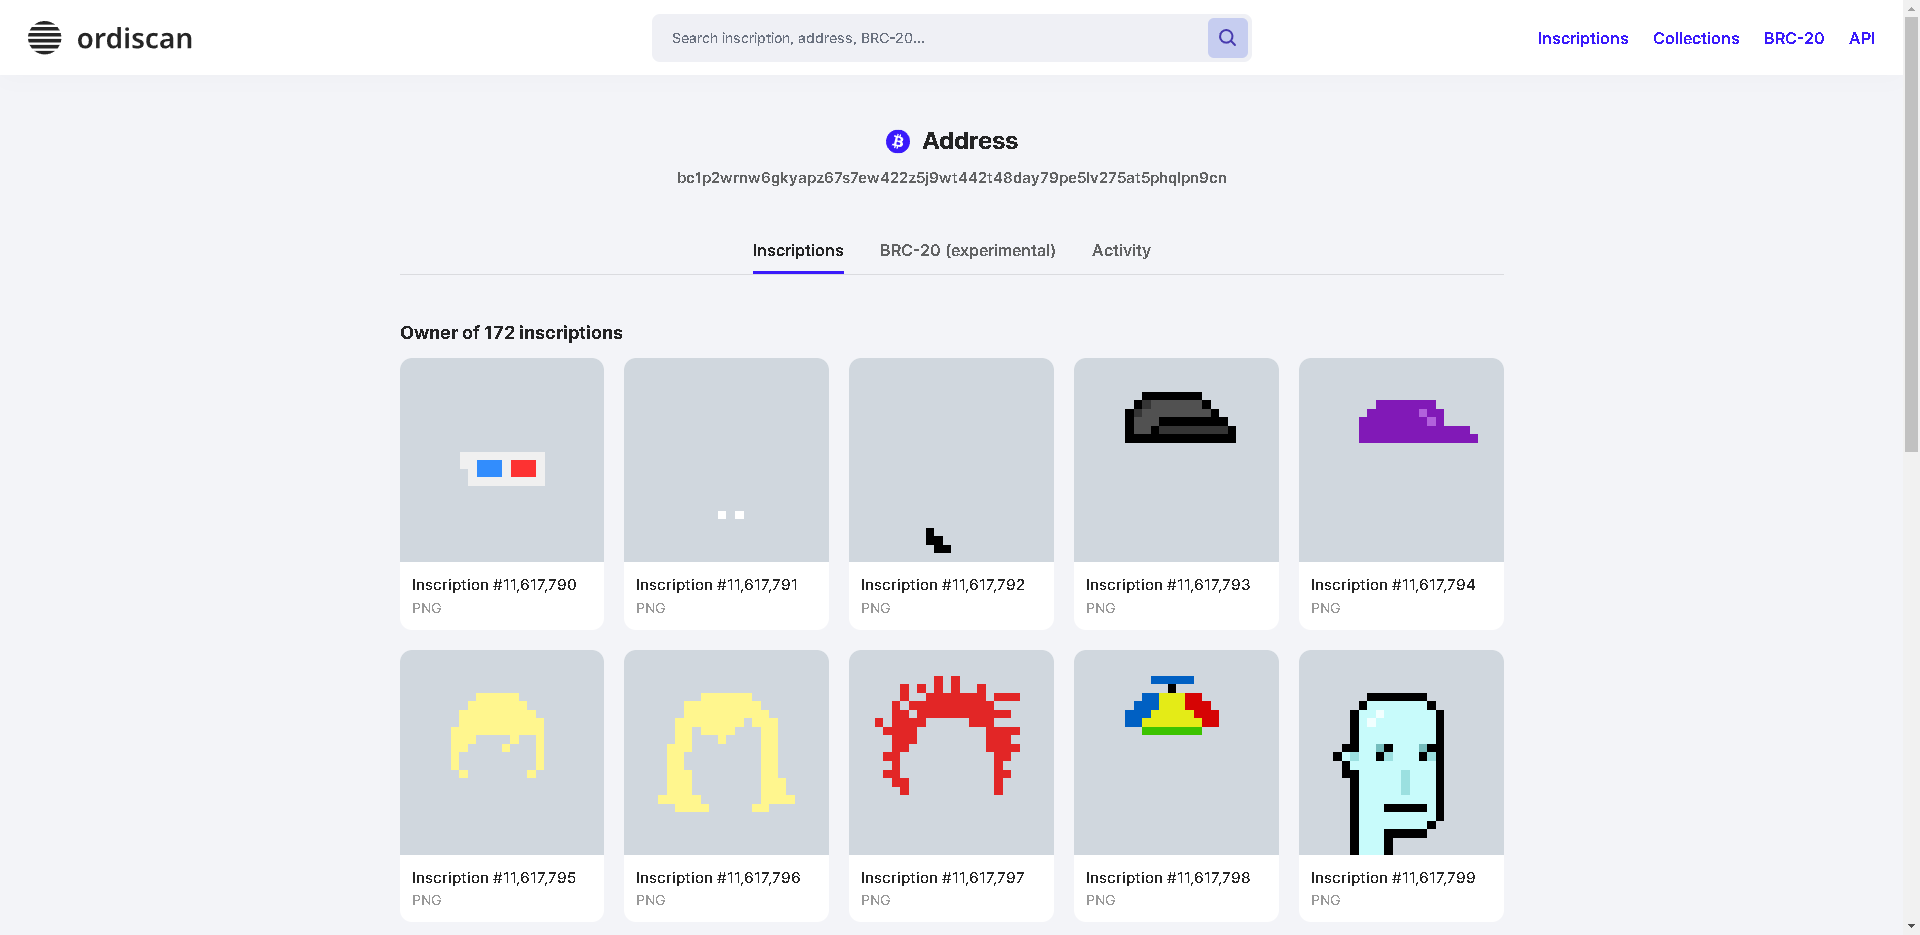Image resolution: width=1920 pixels, height=935 pixels.
Task: Open the long blonde hair inscription image
Action: point(726,752)
